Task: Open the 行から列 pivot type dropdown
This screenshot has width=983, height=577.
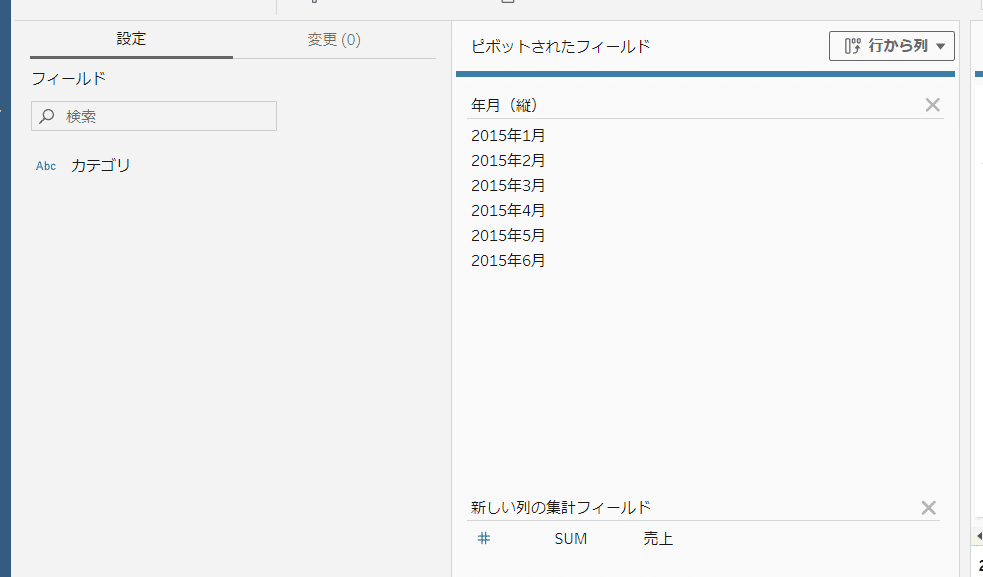Action: point(891,46)
